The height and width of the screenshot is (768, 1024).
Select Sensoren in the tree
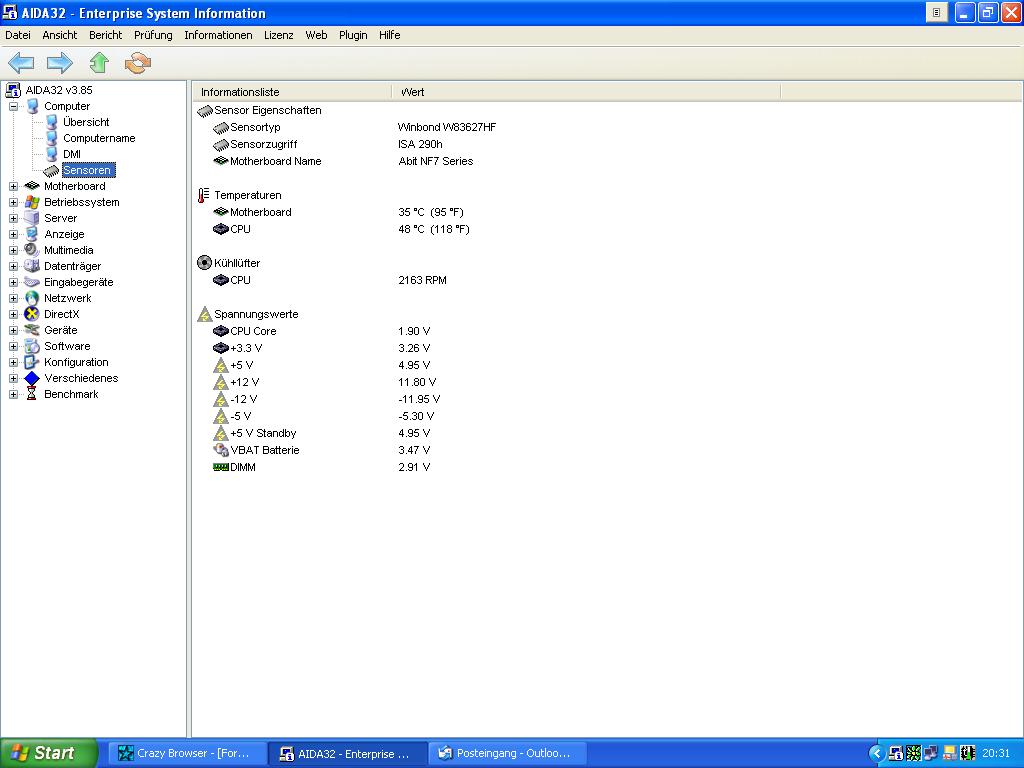[x=88, y=170]
